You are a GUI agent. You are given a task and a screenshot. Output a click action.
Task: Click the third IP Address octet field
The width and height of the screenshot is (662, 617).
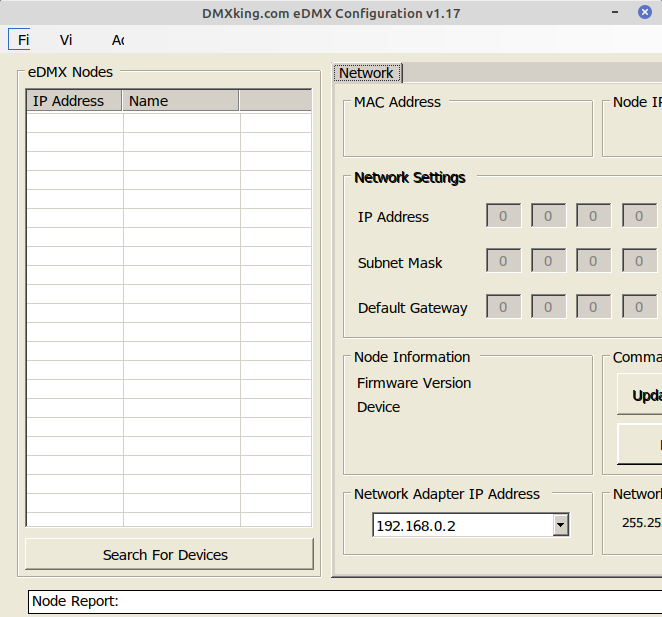tap(594, 215)
